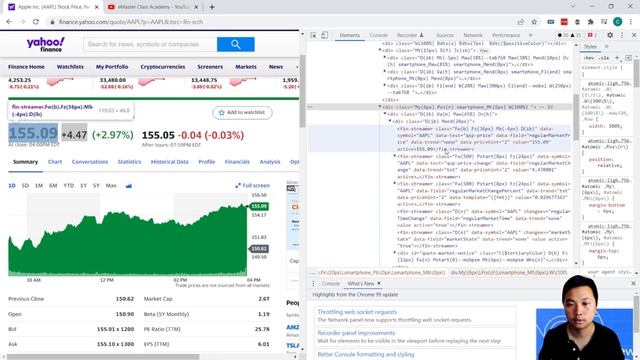Screen dimensions: 640x360
Task: Open DevTools Performance tab
Action: pyautogui.click(x=506, y=35)
